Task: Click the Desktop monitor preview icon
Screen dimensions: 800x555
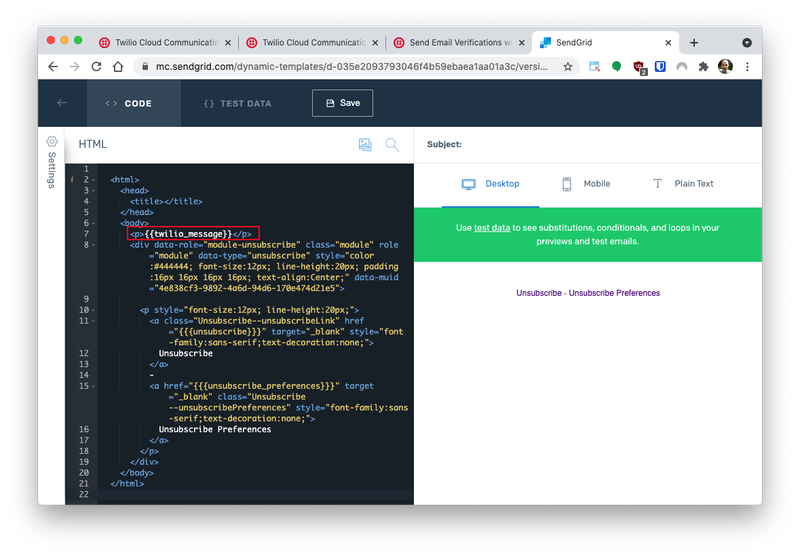Action: (468, 184)
